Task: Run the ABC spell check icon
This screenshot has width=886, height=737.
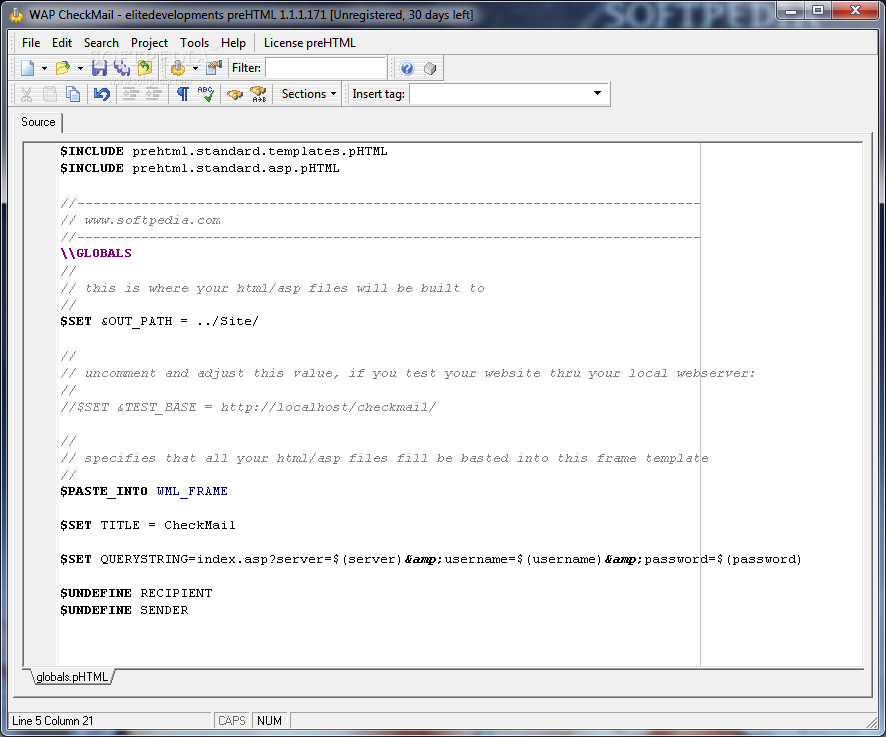Action: point(206,94)
